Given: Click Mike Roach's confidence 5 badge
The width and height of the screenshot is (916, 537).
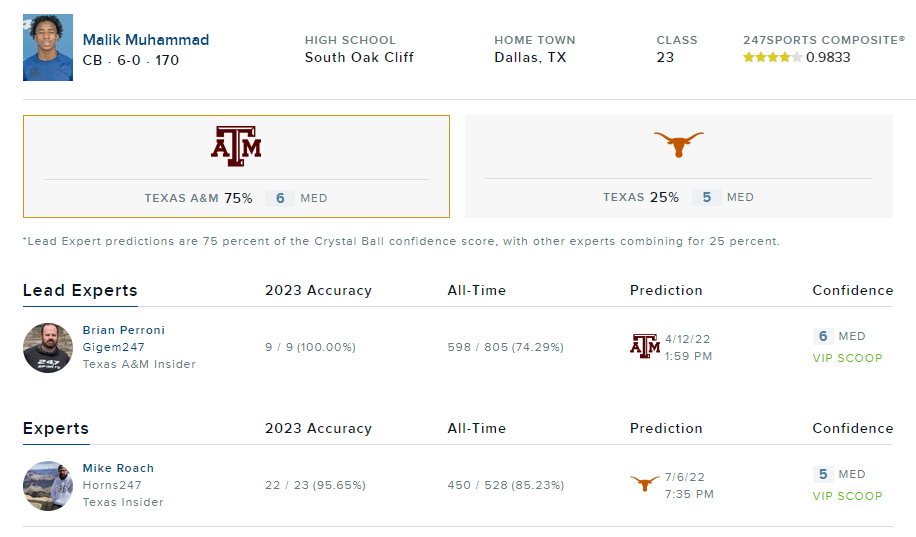Looking at the screenshot, I should pos(823,475).
